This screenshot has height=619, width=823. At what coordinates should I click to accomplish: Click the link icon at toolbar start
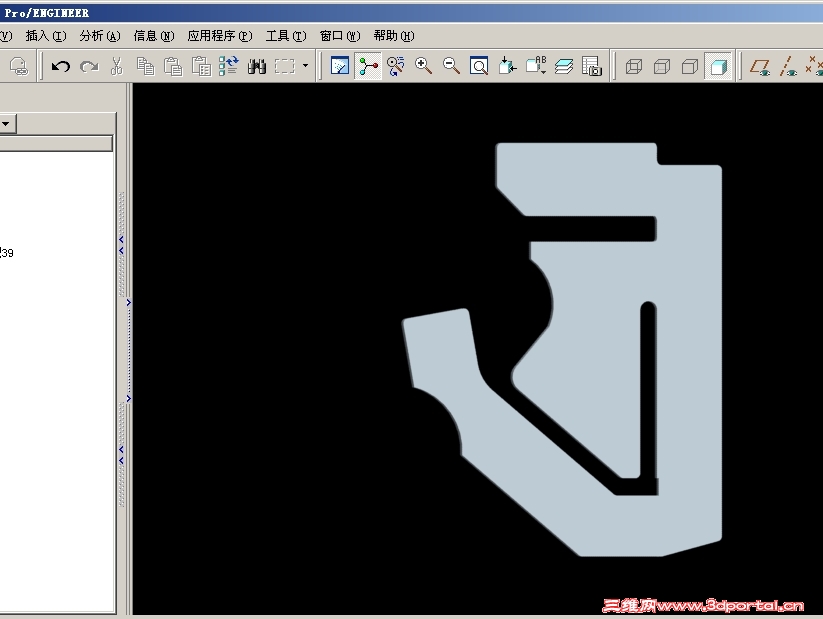pos(19,66)
